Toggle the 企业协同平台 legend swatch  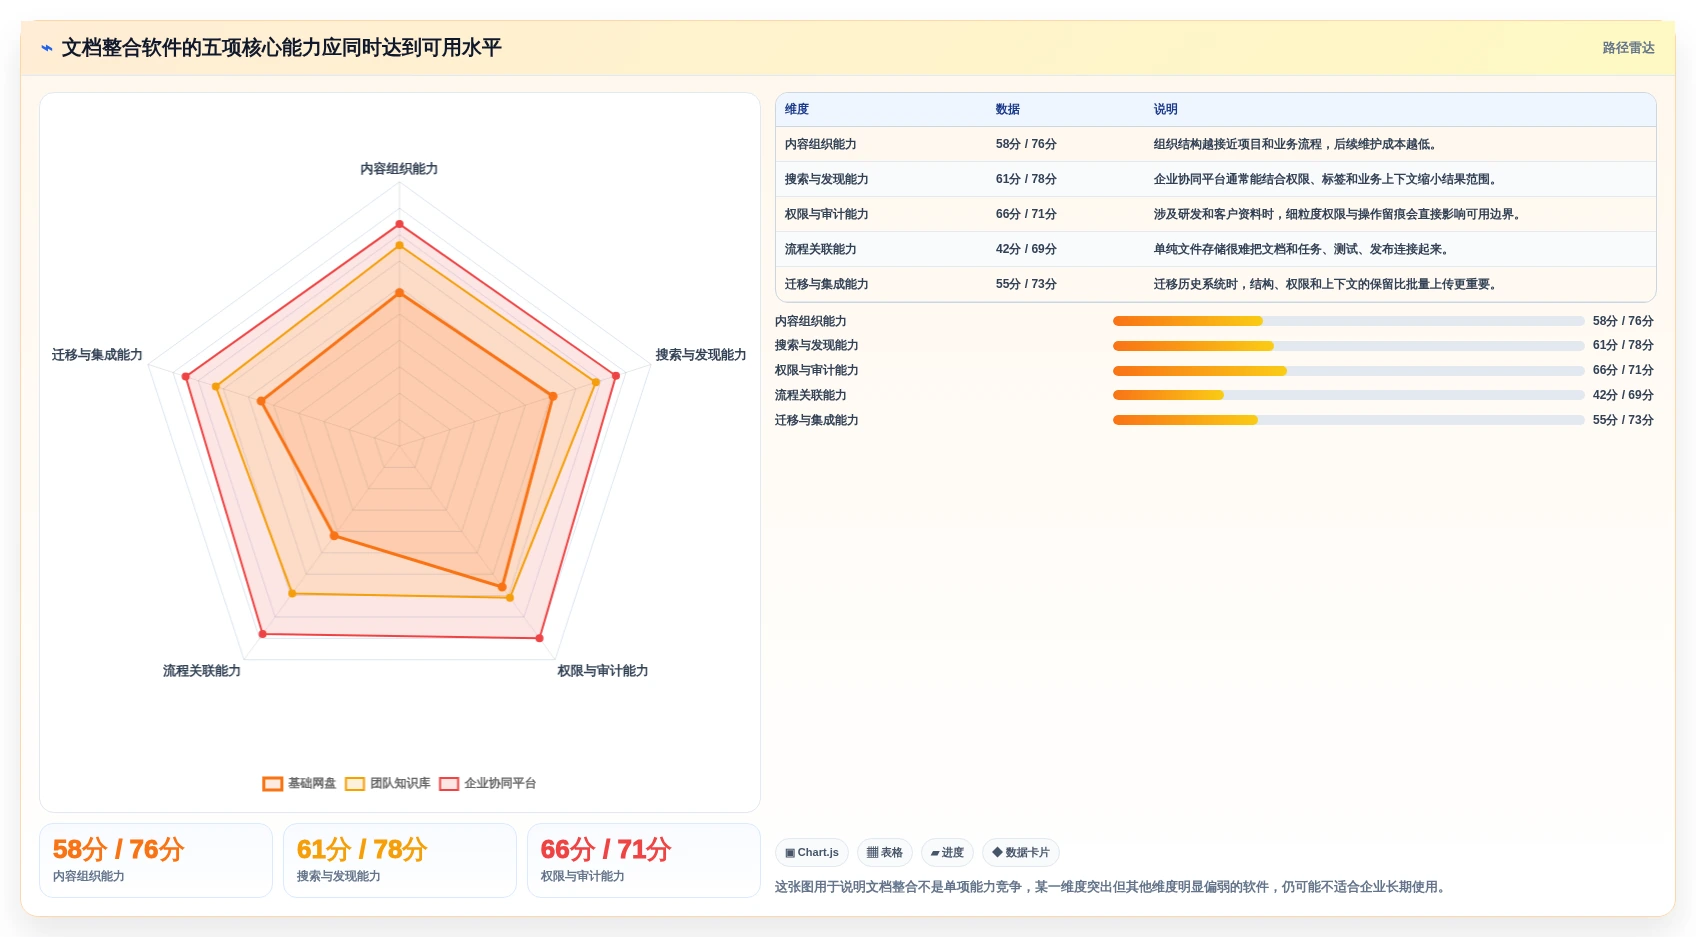point(449,784)
